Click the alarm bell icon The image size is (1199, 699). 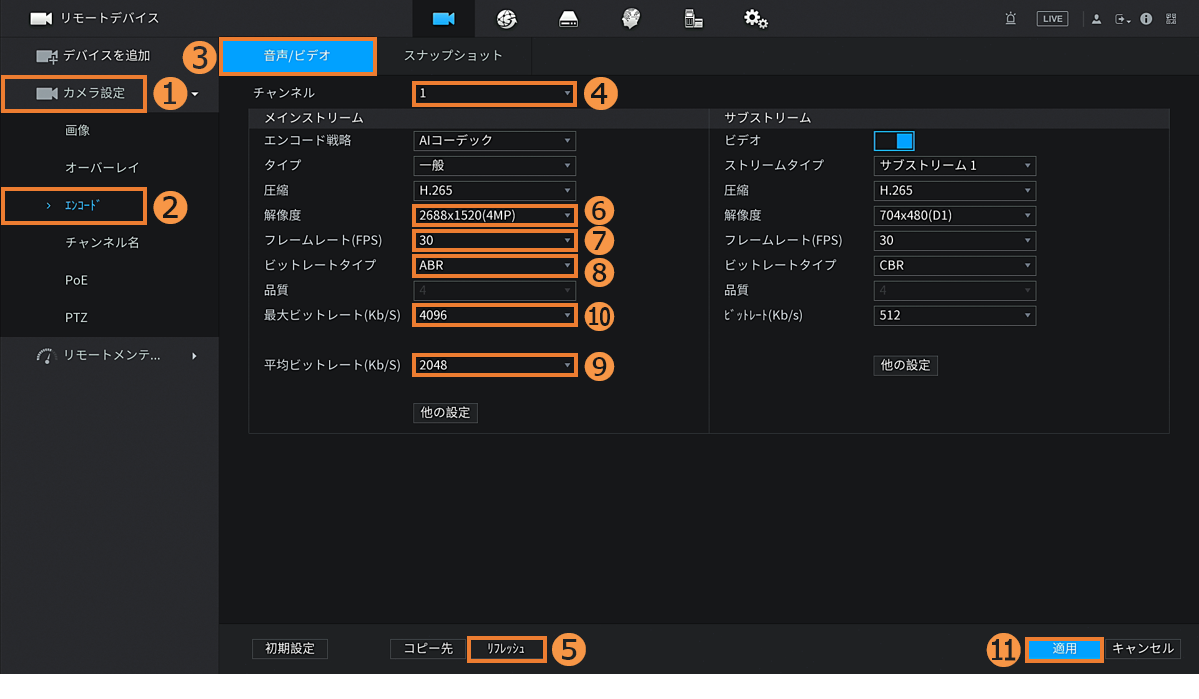[x=1011, y=19]
